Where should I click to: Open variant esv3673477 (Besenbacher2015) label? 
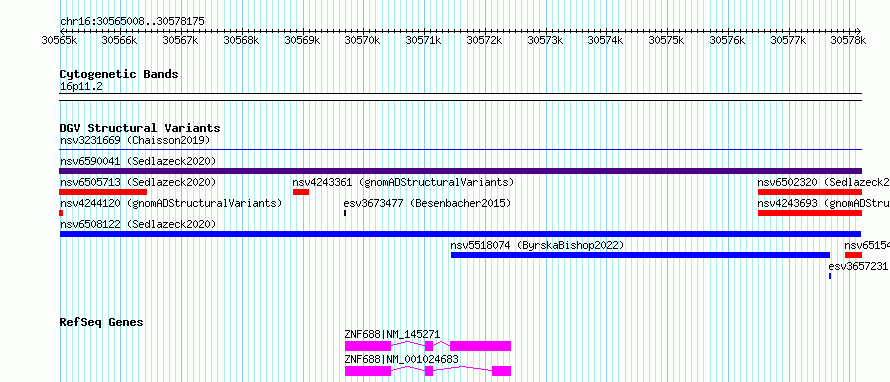tap(427, 203)
